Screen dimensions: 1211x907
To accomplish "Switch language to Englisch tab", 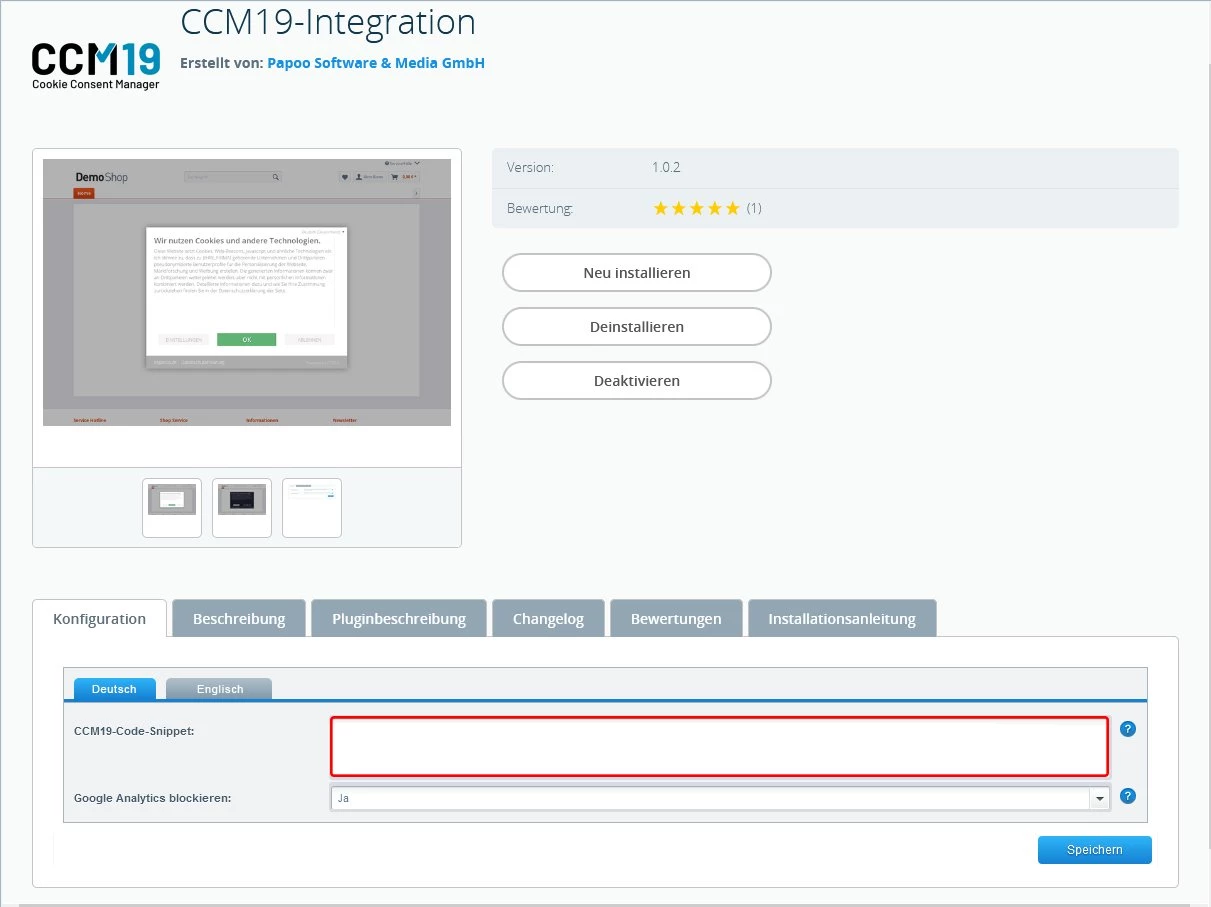I will coord(219,689).
